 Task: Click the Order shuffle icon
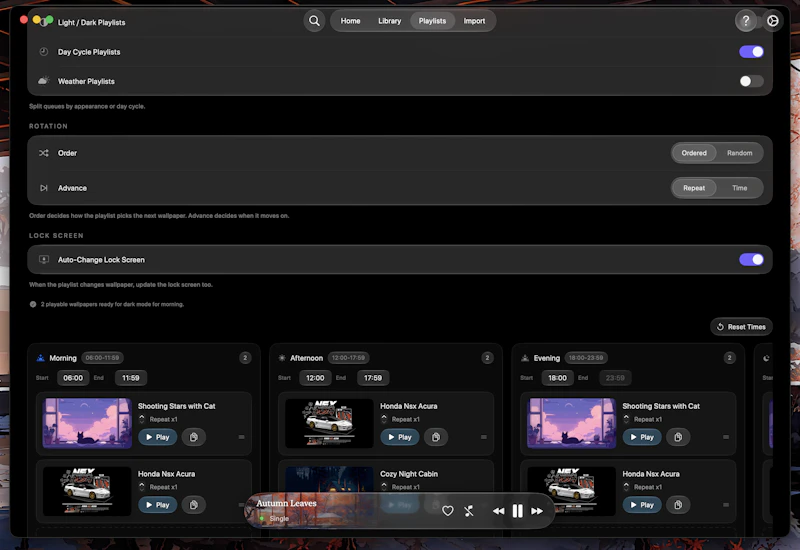44,153
